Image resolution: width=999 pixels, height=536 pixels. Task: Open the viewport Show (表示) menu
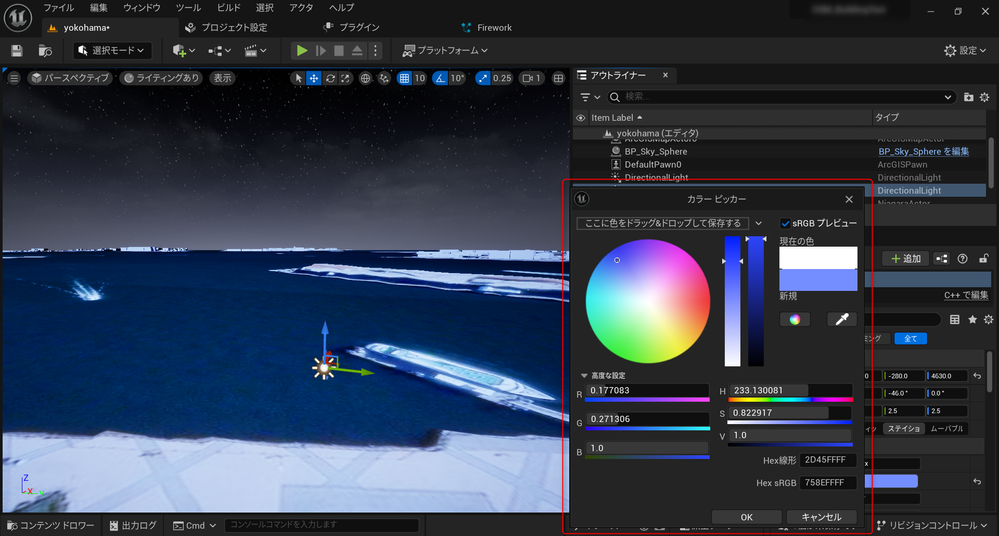click(222, 78)
